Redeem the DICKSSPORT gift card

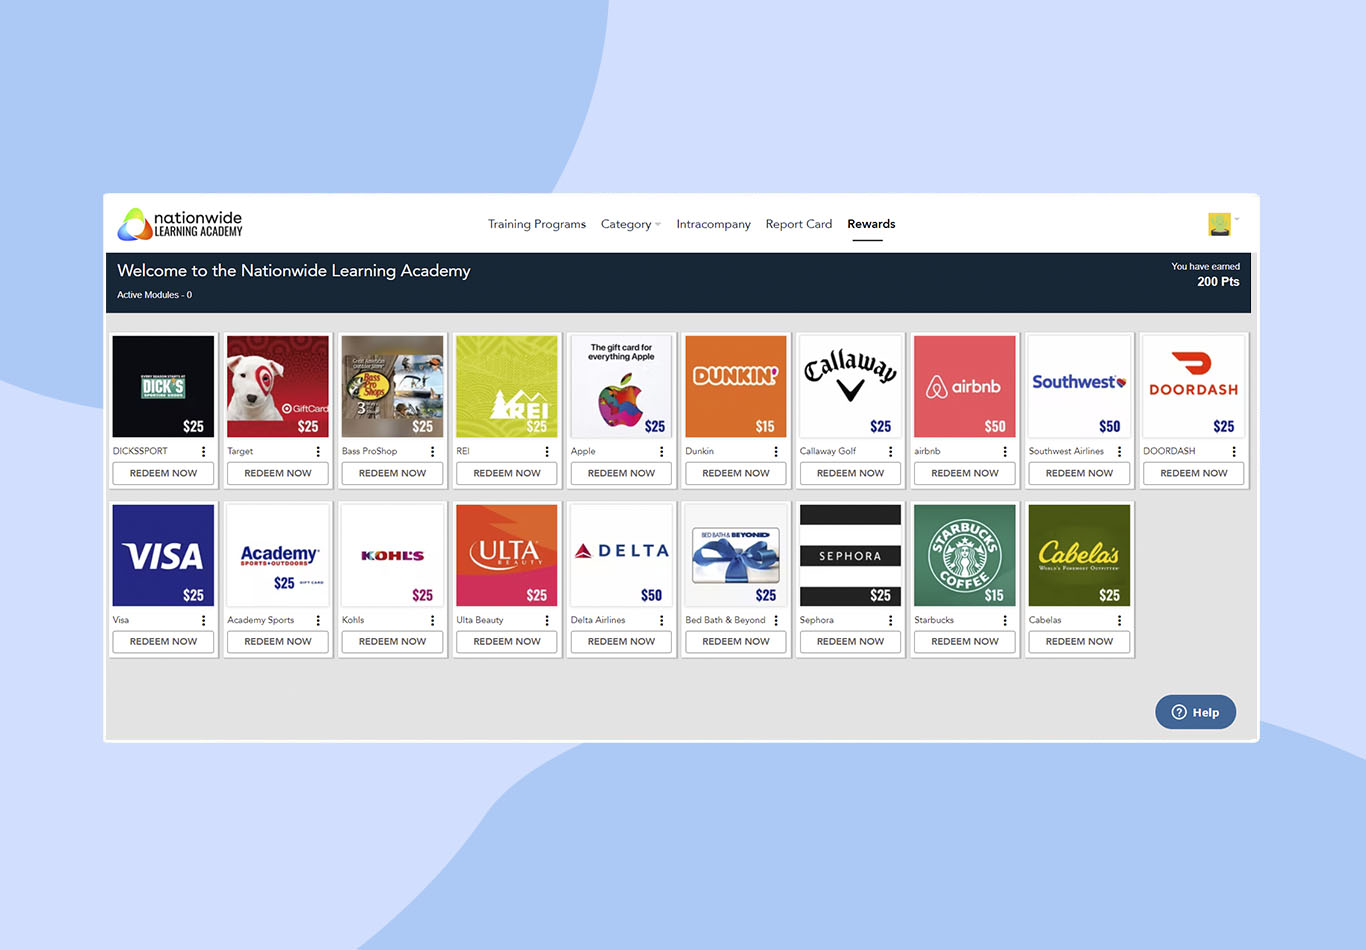coord(163,473)
